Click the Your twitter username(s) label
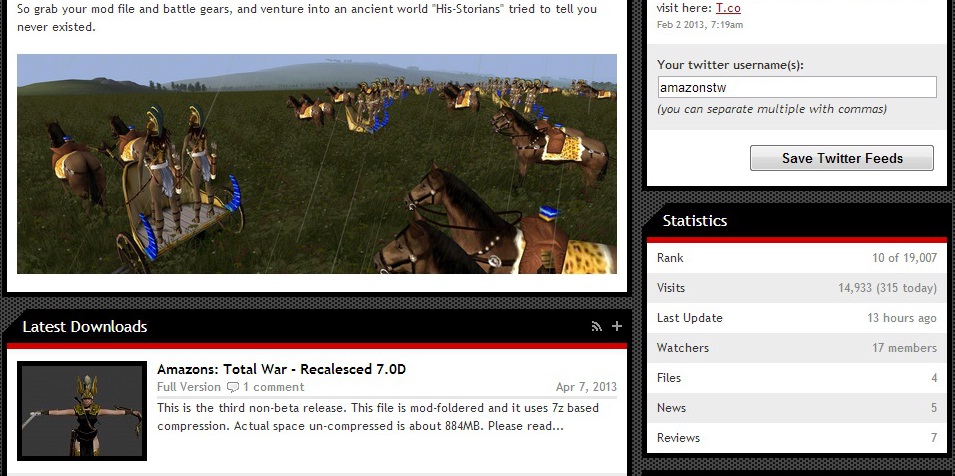Viewport: 955px width, 476px height. pyautogui.click(x=730, y=65)
